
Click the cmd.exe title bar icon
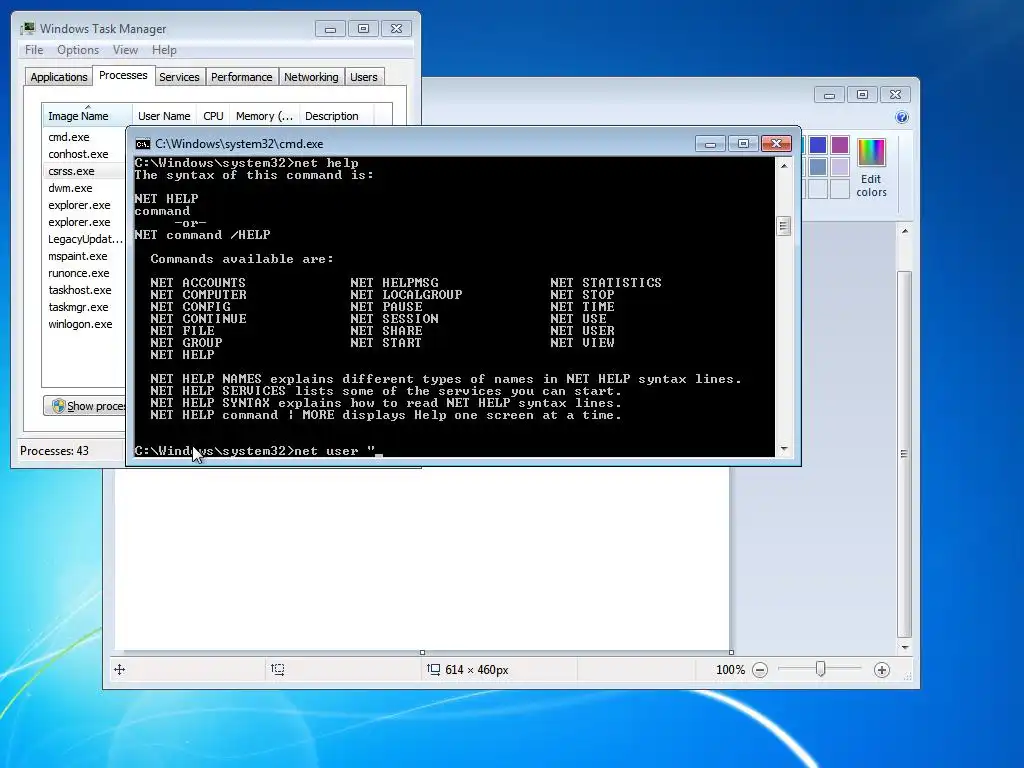pyautogui.click(x=142, y=144)
